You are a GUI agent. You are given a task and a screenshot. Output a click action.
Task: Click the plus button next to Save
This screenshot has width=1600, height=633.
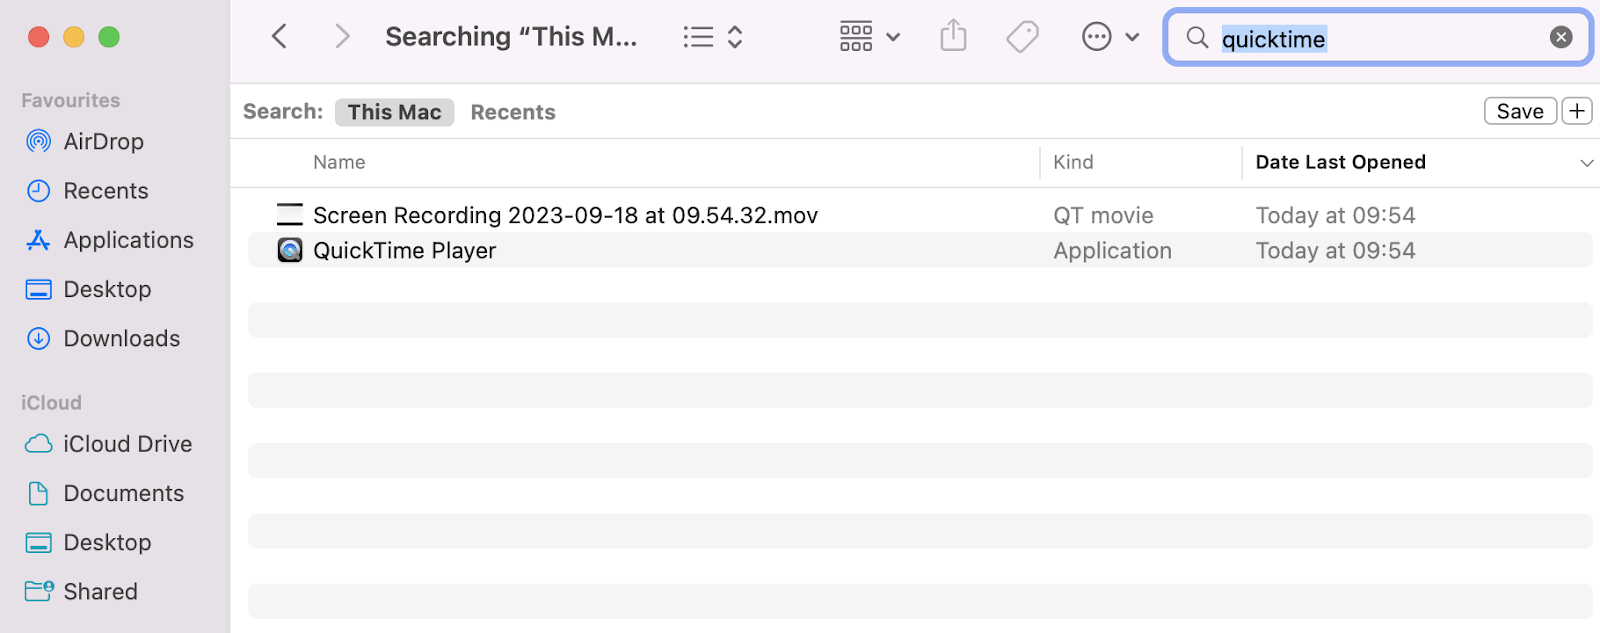point(1577,111)
